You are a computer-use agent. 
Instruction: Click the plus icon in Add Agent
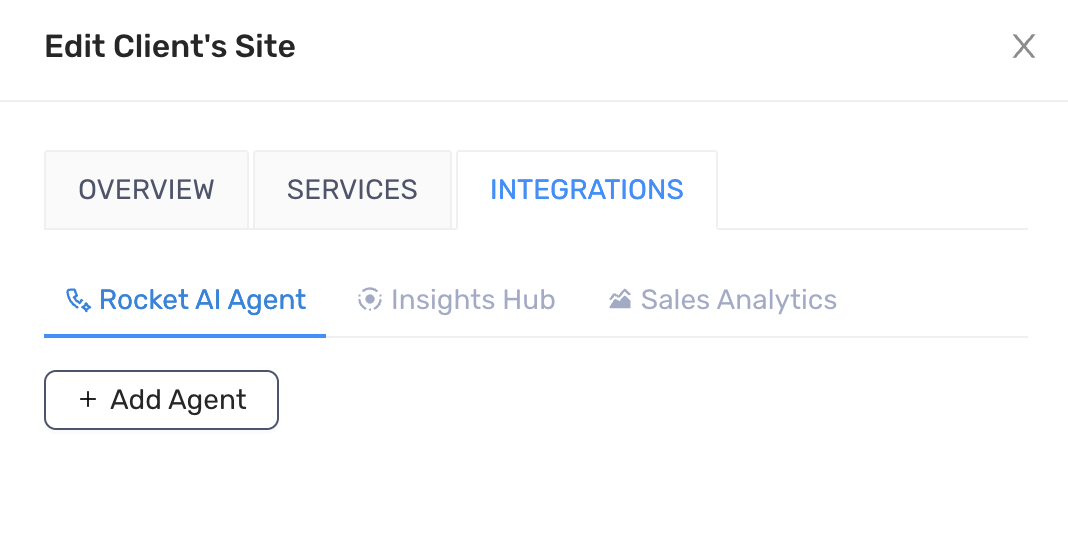(x=88, y=400)
